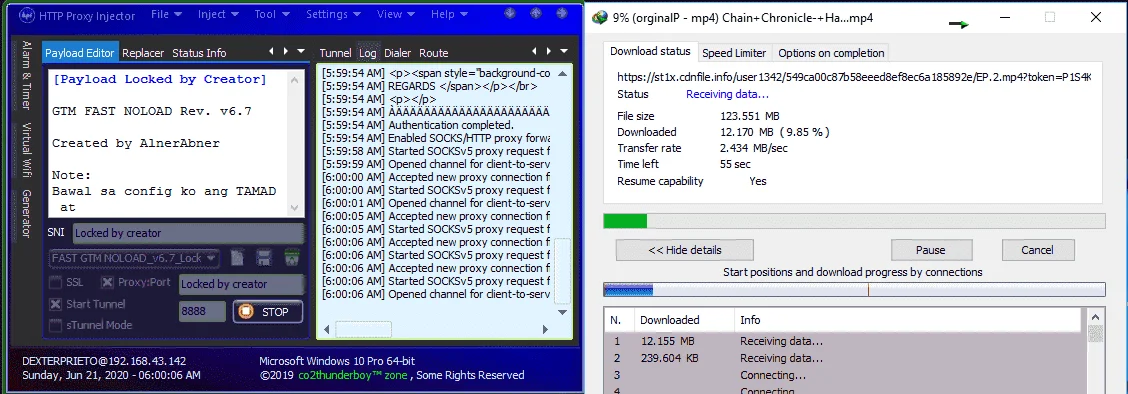Switch to the Dialer tab
Screen dimensions: 1128x394
398,52
